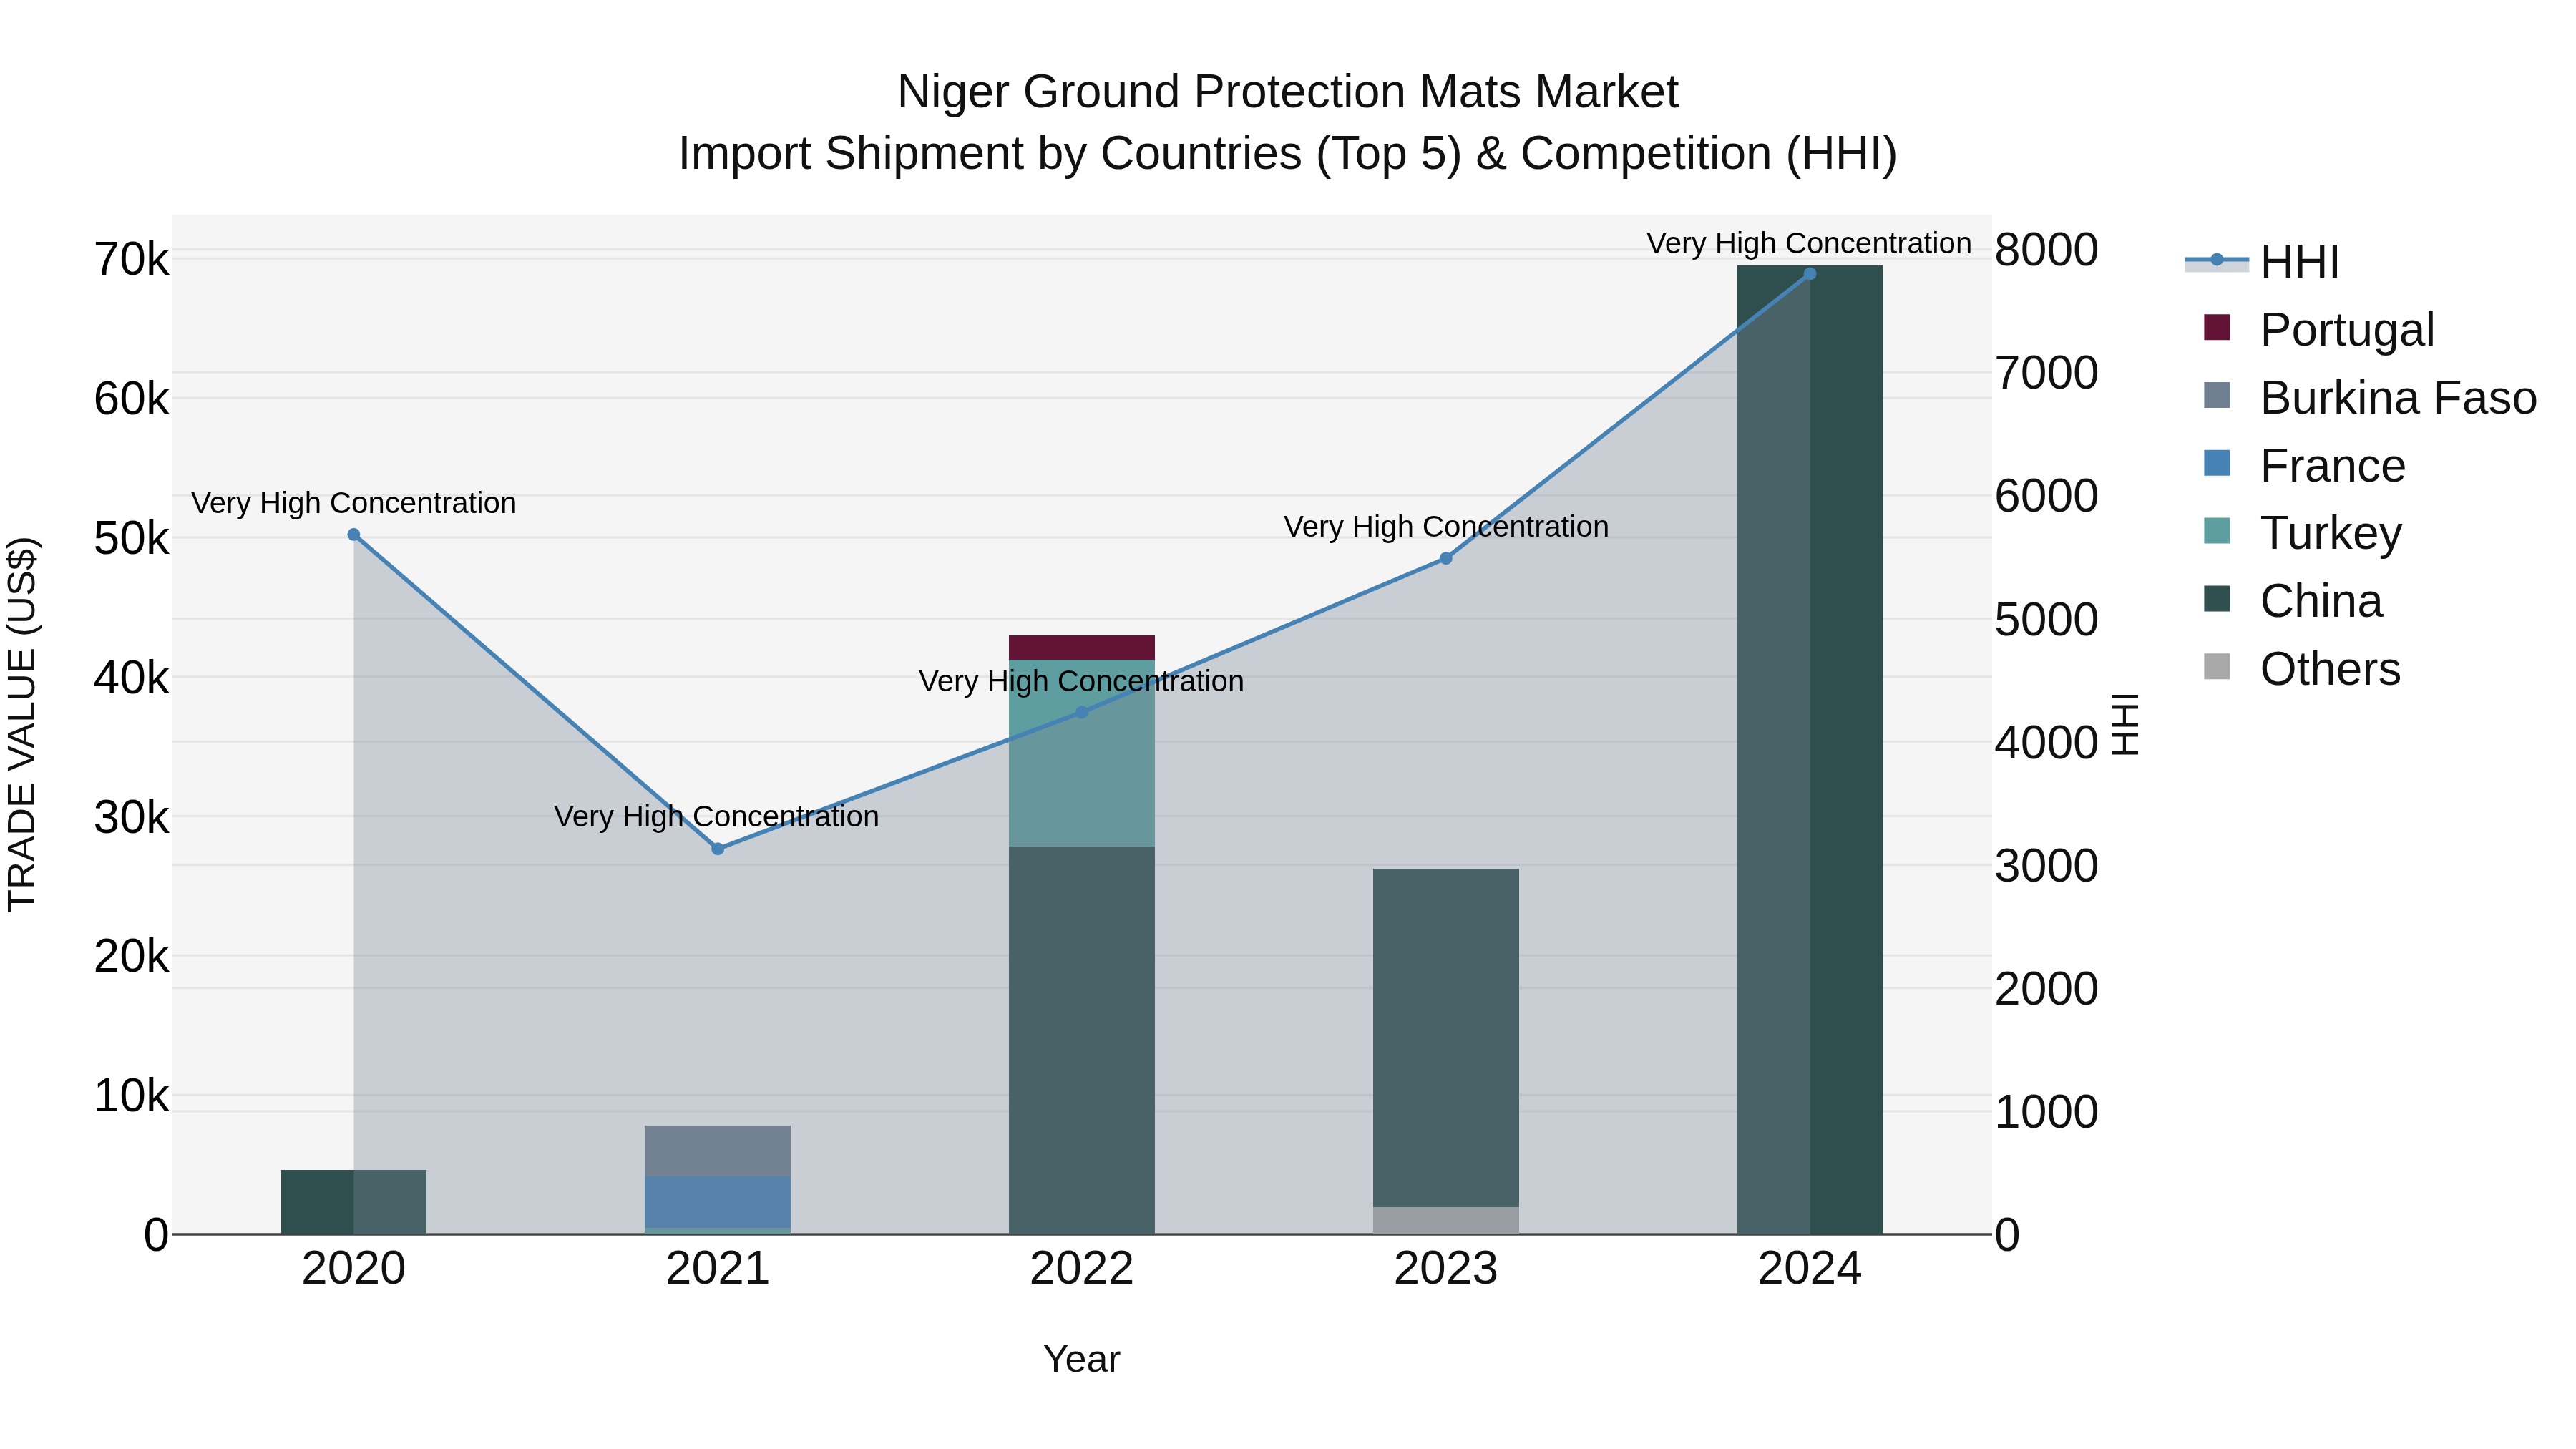Click the 2024 Very High Concentration annotation
This screenshot has height=1449, width=2576.
pyautogui.click(x=1809, y=243)
